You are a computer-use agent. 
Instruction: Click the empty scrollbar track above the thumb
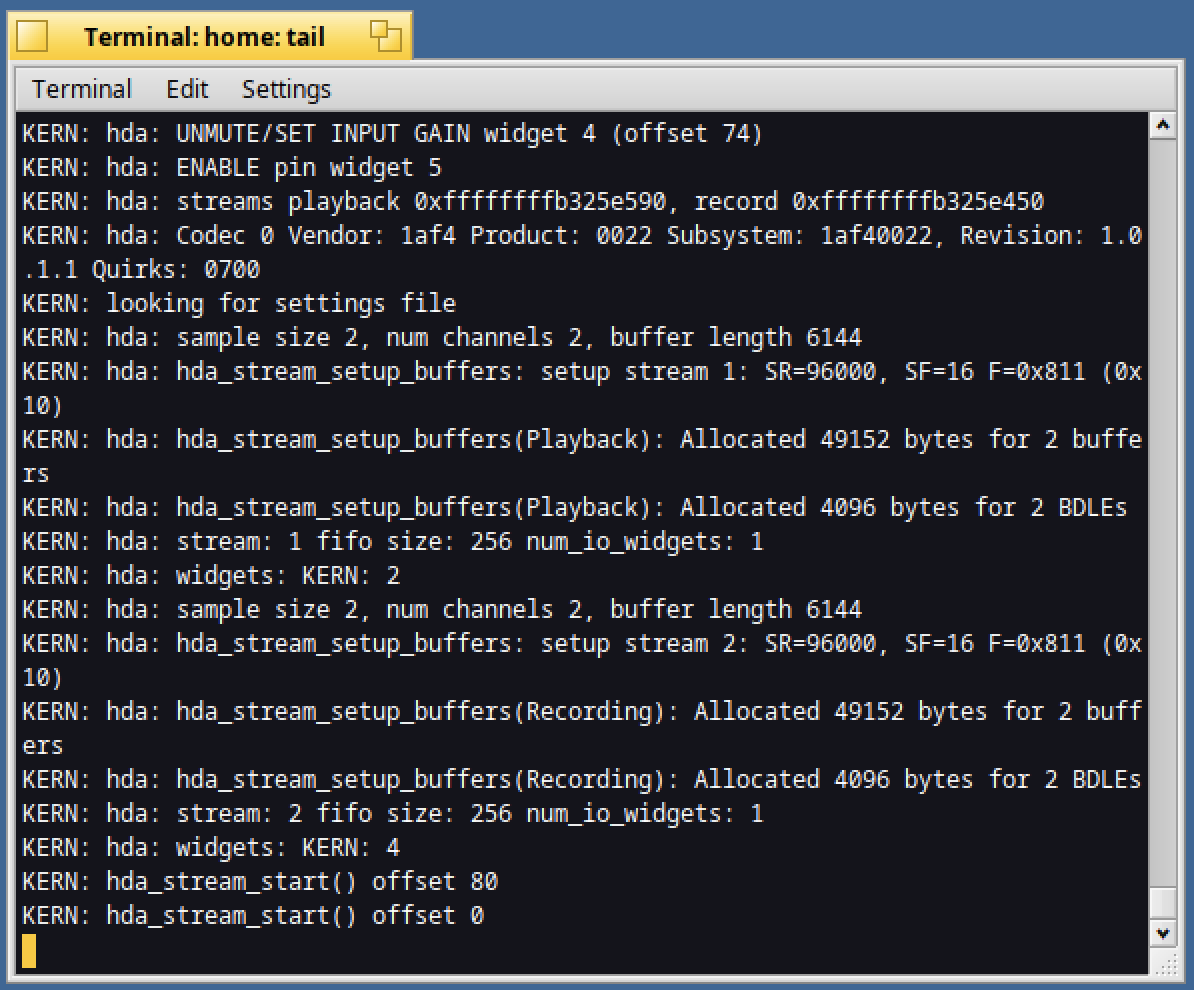(x=1163, y=510)
